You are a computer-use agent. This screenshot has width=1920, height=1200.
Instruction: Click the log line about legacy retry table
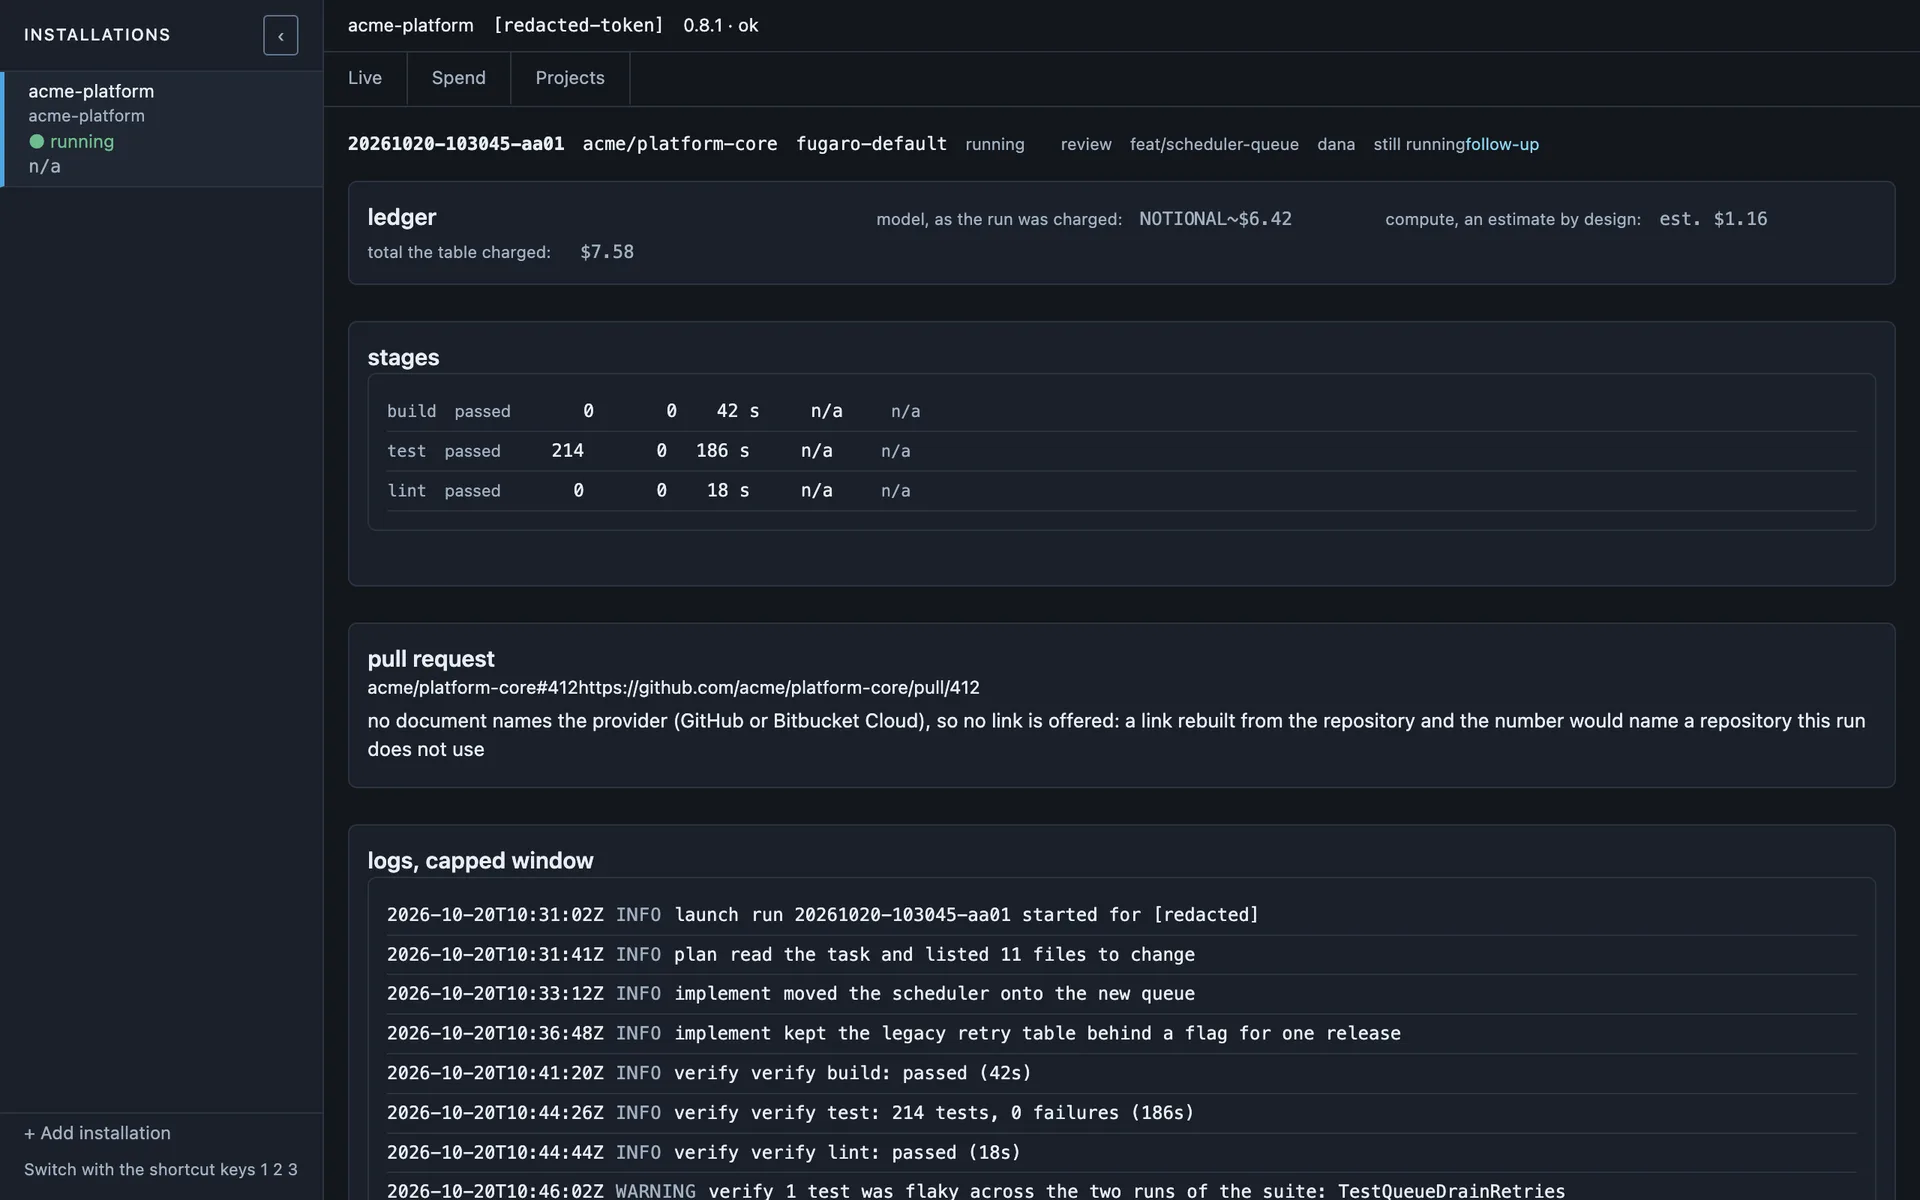click(x=1121, y=1034)
